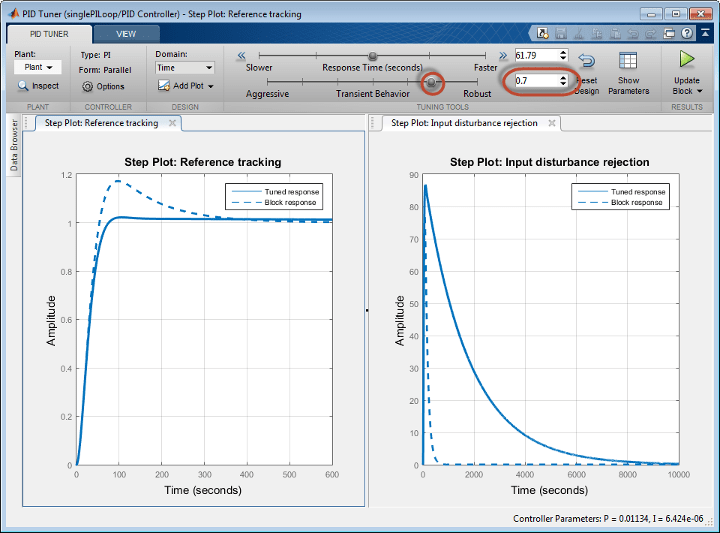
Task: Open the Data Browser side panel
Action: pyautogui.click(x=14, y=145)
